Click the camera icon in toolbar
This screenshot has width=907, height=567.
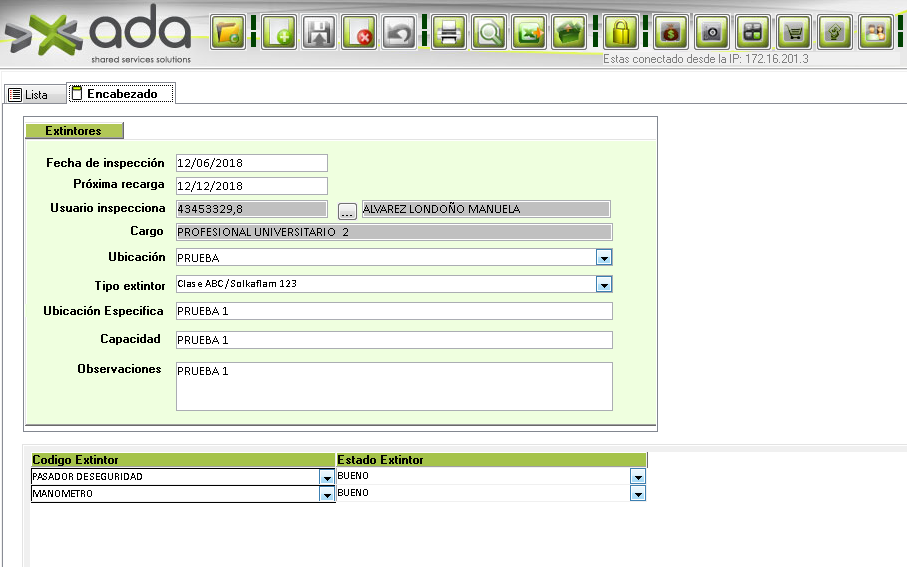coord(712,33)
